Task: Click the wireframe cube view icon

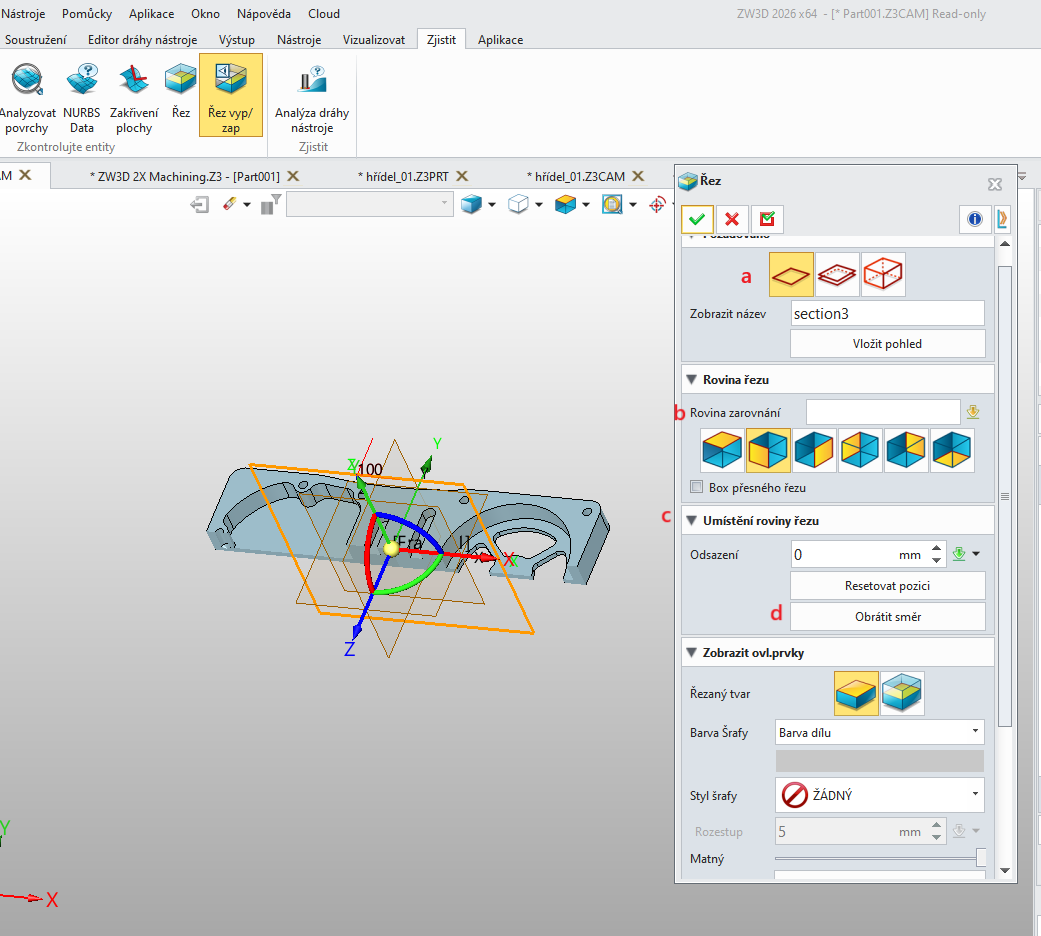Action: click(x=518, y=204)
